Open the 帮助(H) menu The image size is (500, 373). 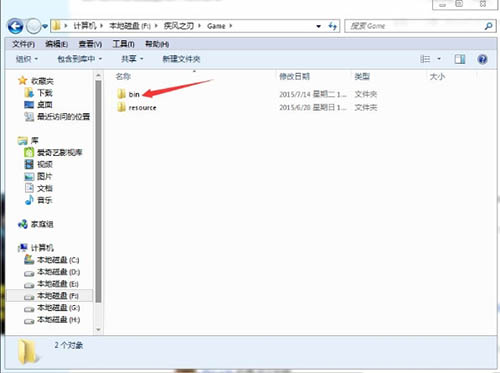point(157,44)
